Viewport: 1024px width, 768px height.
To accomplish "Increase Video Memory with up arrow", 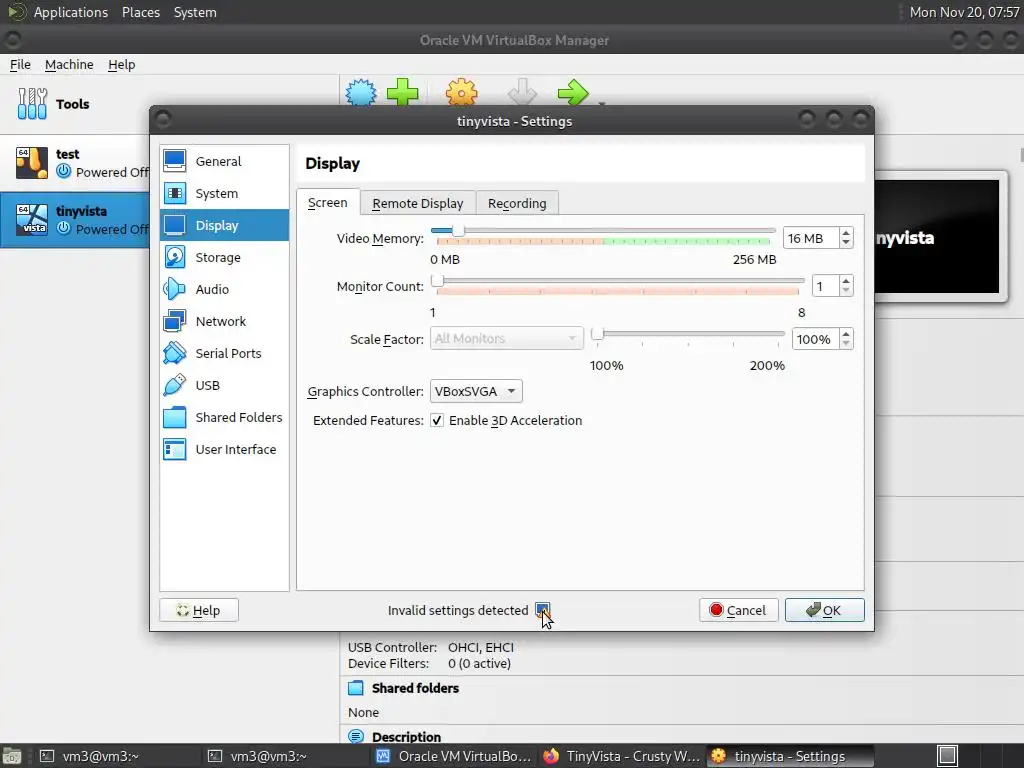I will (846, 232).
